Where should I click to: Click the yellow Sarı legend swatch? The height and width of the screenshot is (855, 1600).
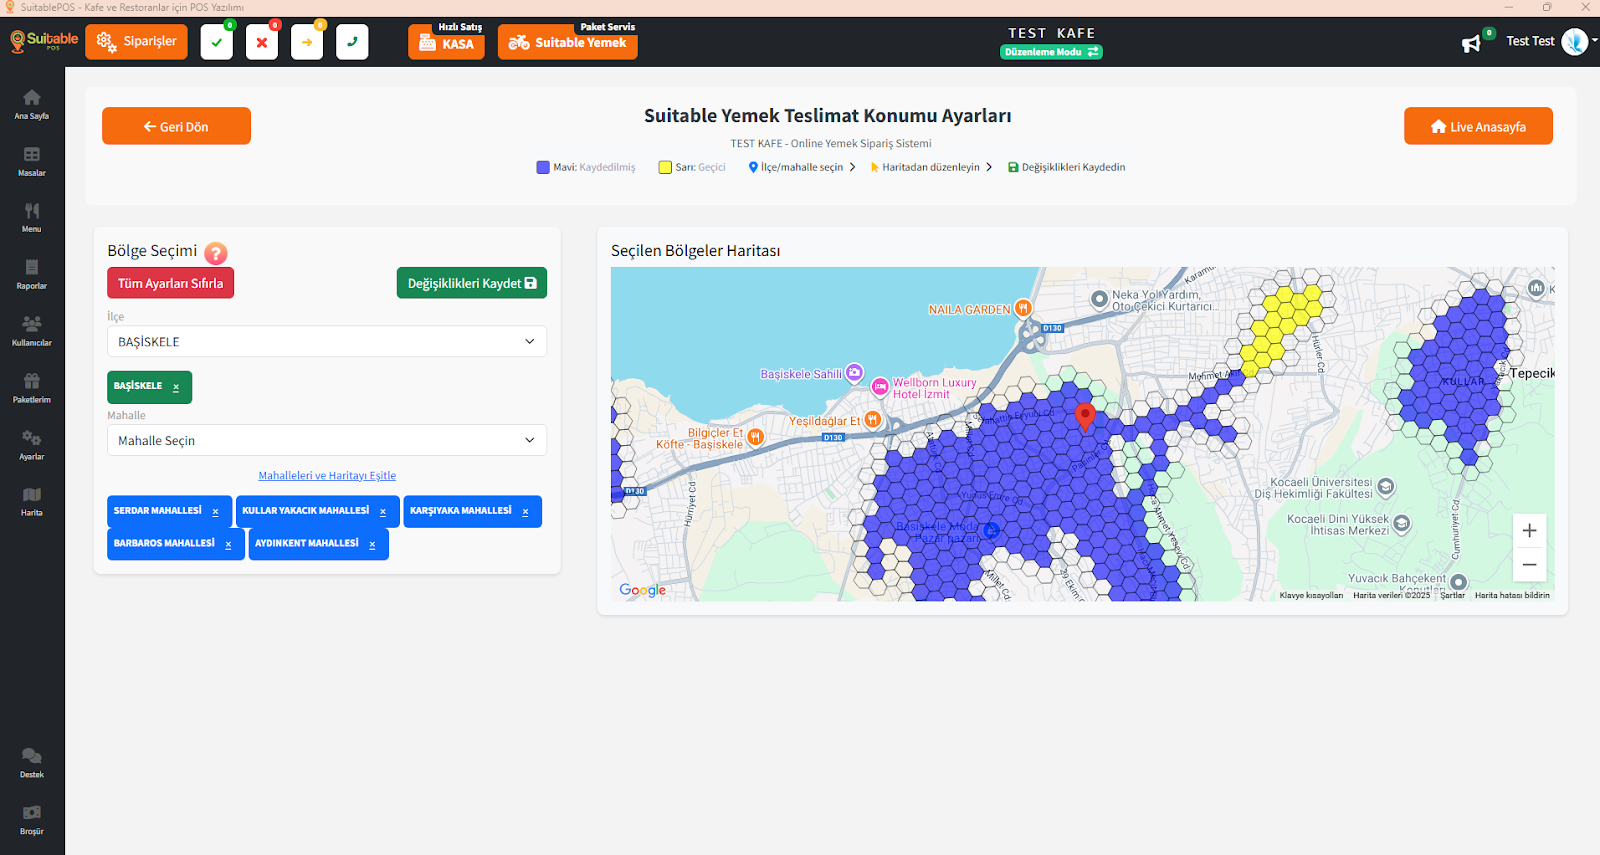[x=665, y=167]
